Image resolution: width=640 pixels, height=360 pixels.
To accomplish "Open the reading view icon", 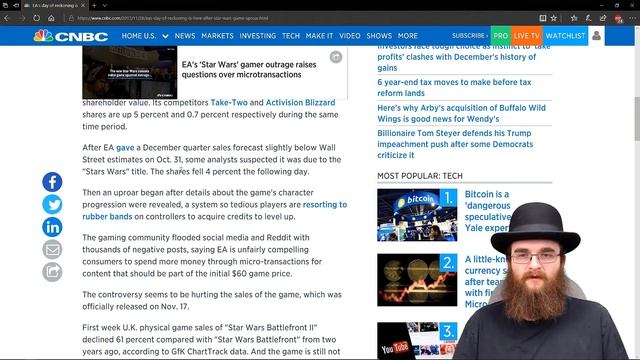I will tap(543, 18).
